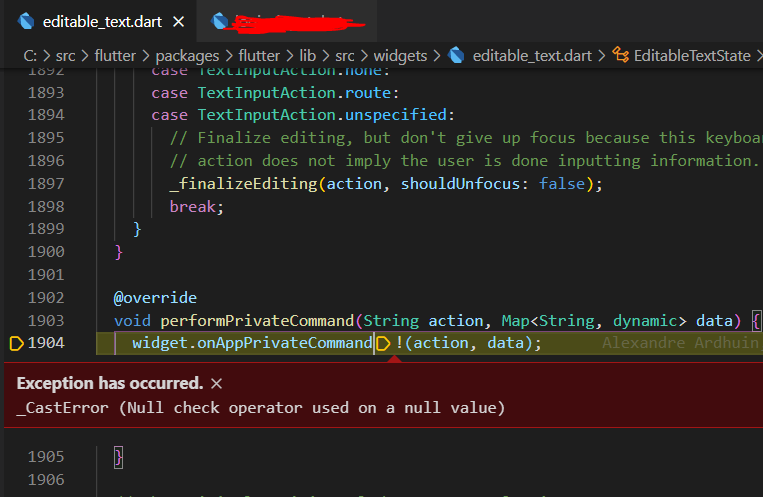Click the closing brace on line 1905
Screen dimensions: 763x497
click(118, 458)
